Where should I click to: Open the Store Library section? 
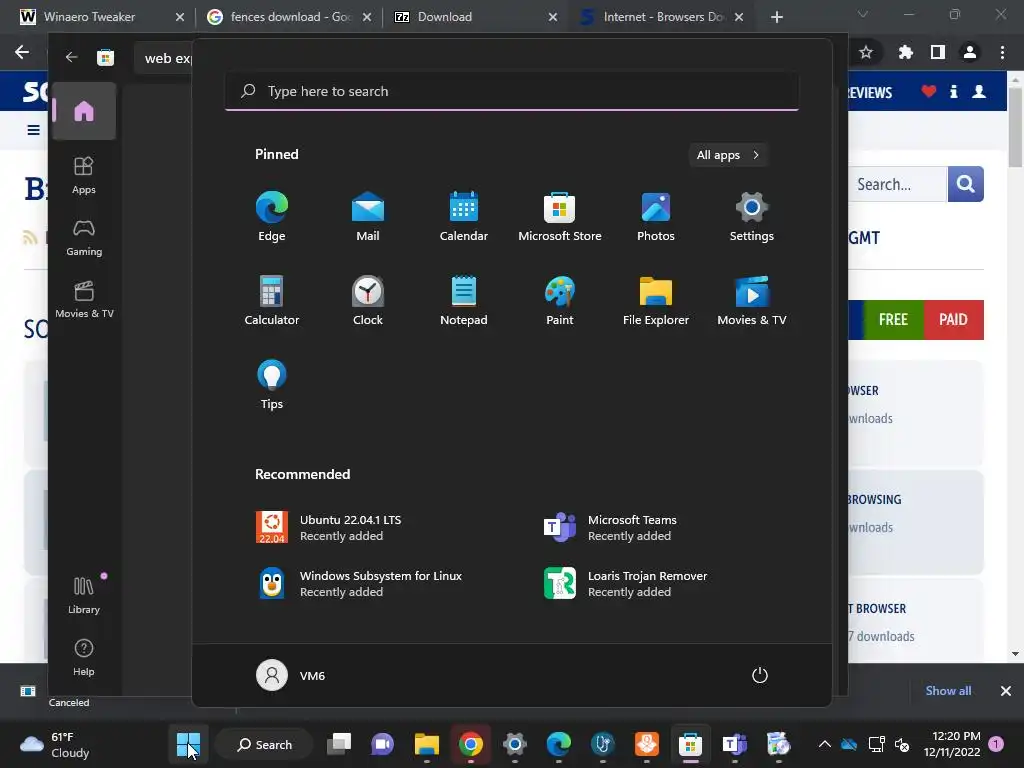pyautogui.click(x=84, y=595)
